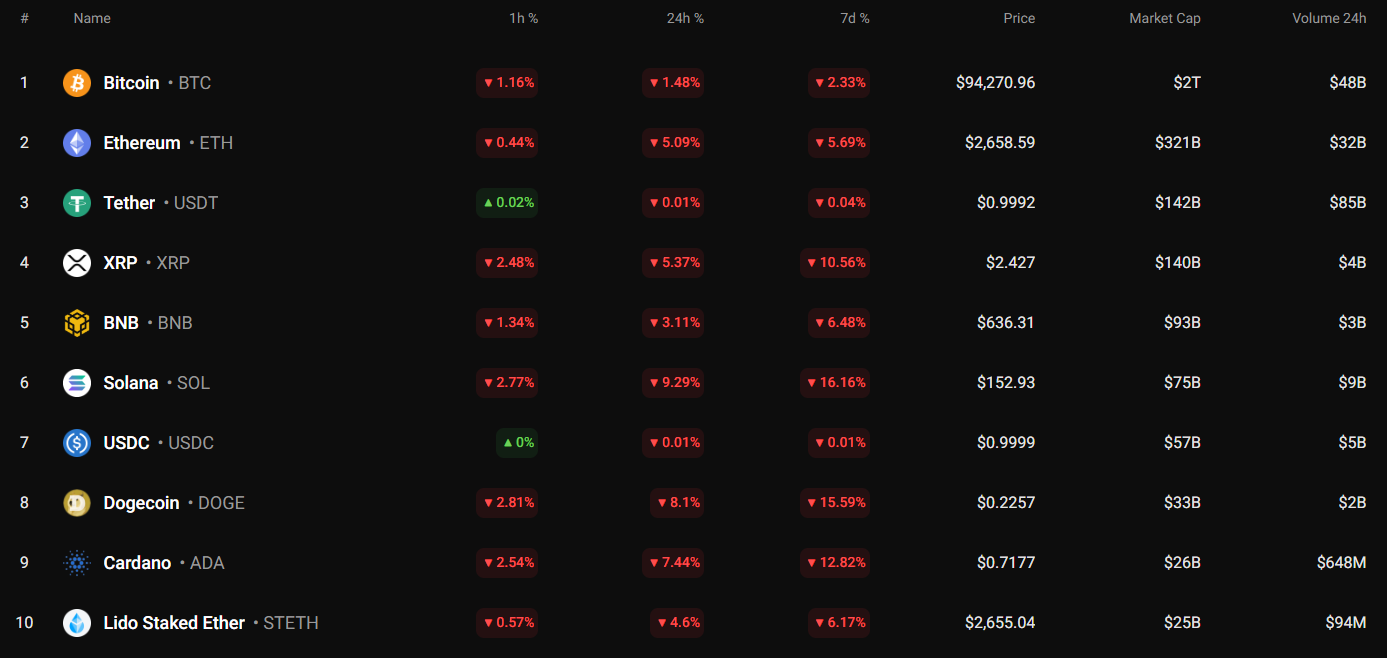Sort by the Volume 24h column header
Viewport: 1387px width, 658px height.
click(x=1329, y=18)
